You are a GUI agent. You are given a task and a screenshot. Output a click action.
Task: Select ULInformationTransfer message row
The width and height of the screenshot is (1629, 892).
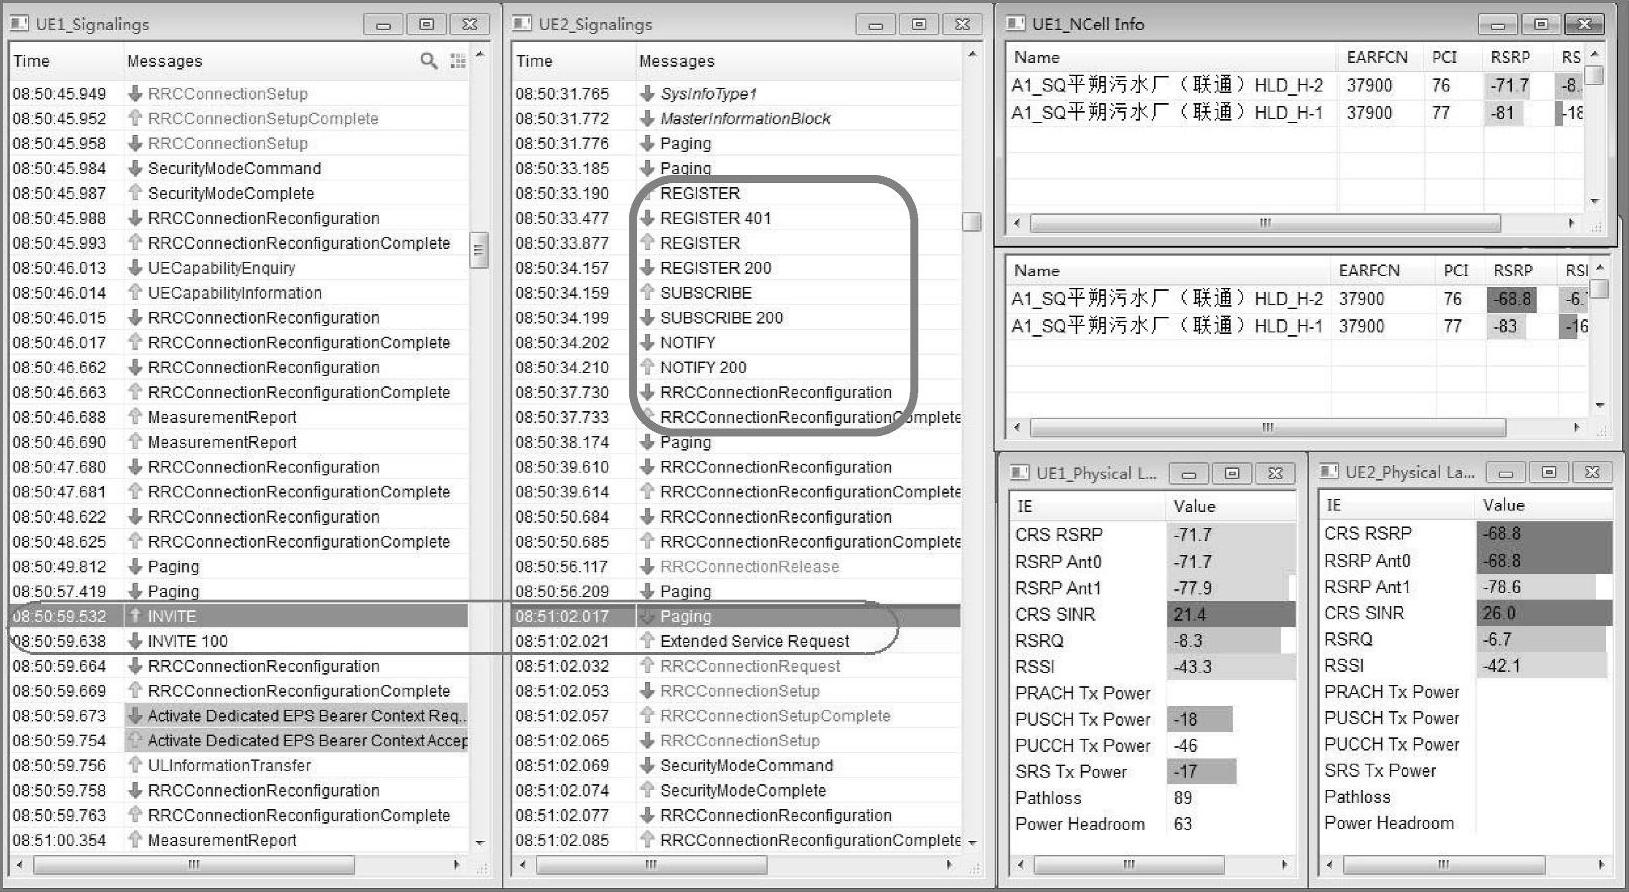[x=239, y=765]
